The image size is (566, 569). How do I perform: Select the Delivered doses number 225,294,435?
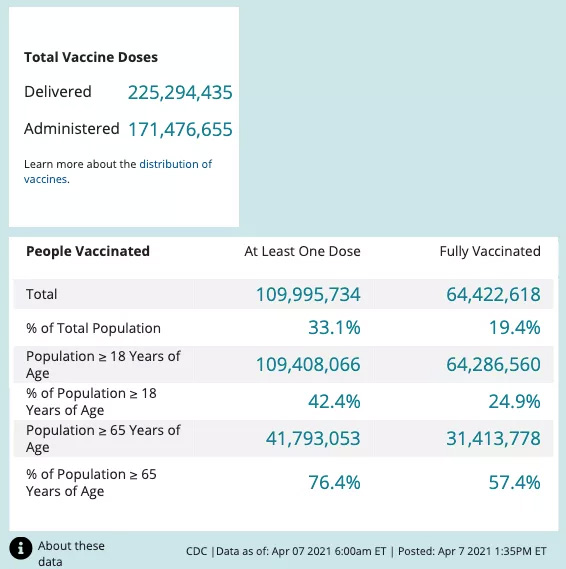[180, 93]
